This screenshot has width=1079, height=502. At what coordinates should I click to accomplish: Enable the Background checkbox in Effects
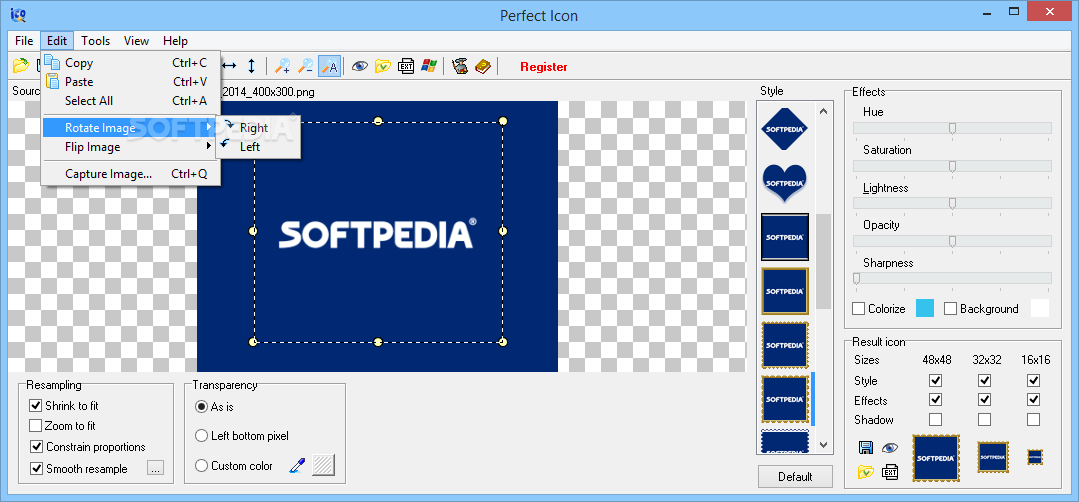point(950,309)
